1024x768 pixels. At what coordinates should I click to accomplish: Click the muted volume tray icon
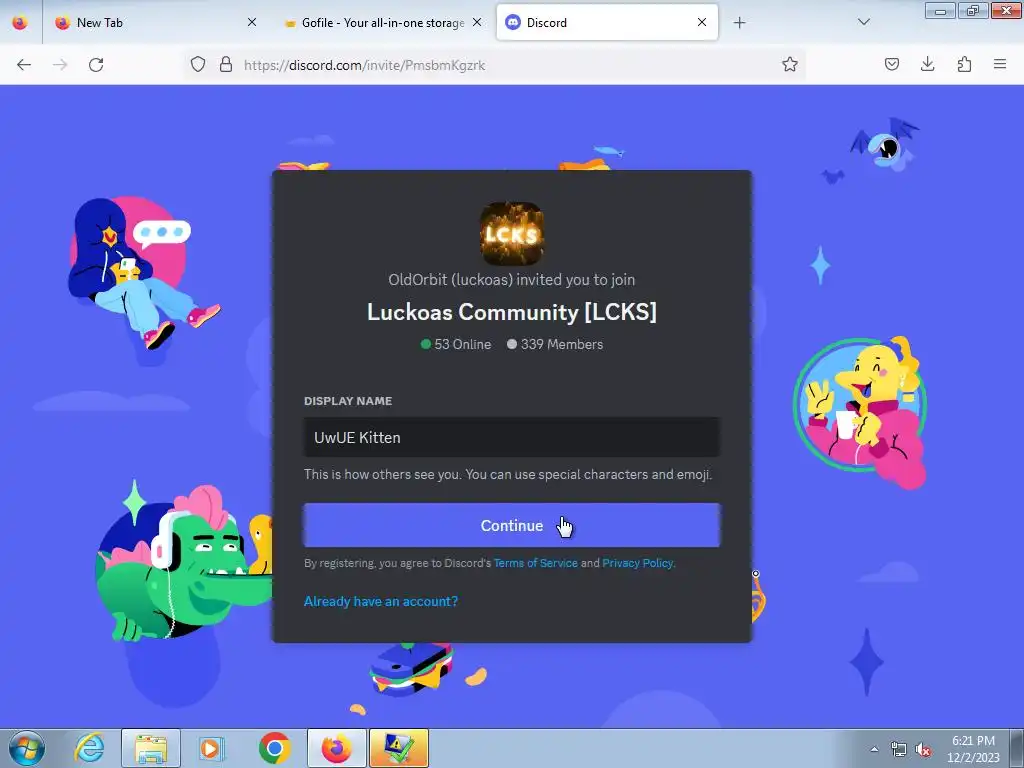pyautogui.click(x=923, y=749)
